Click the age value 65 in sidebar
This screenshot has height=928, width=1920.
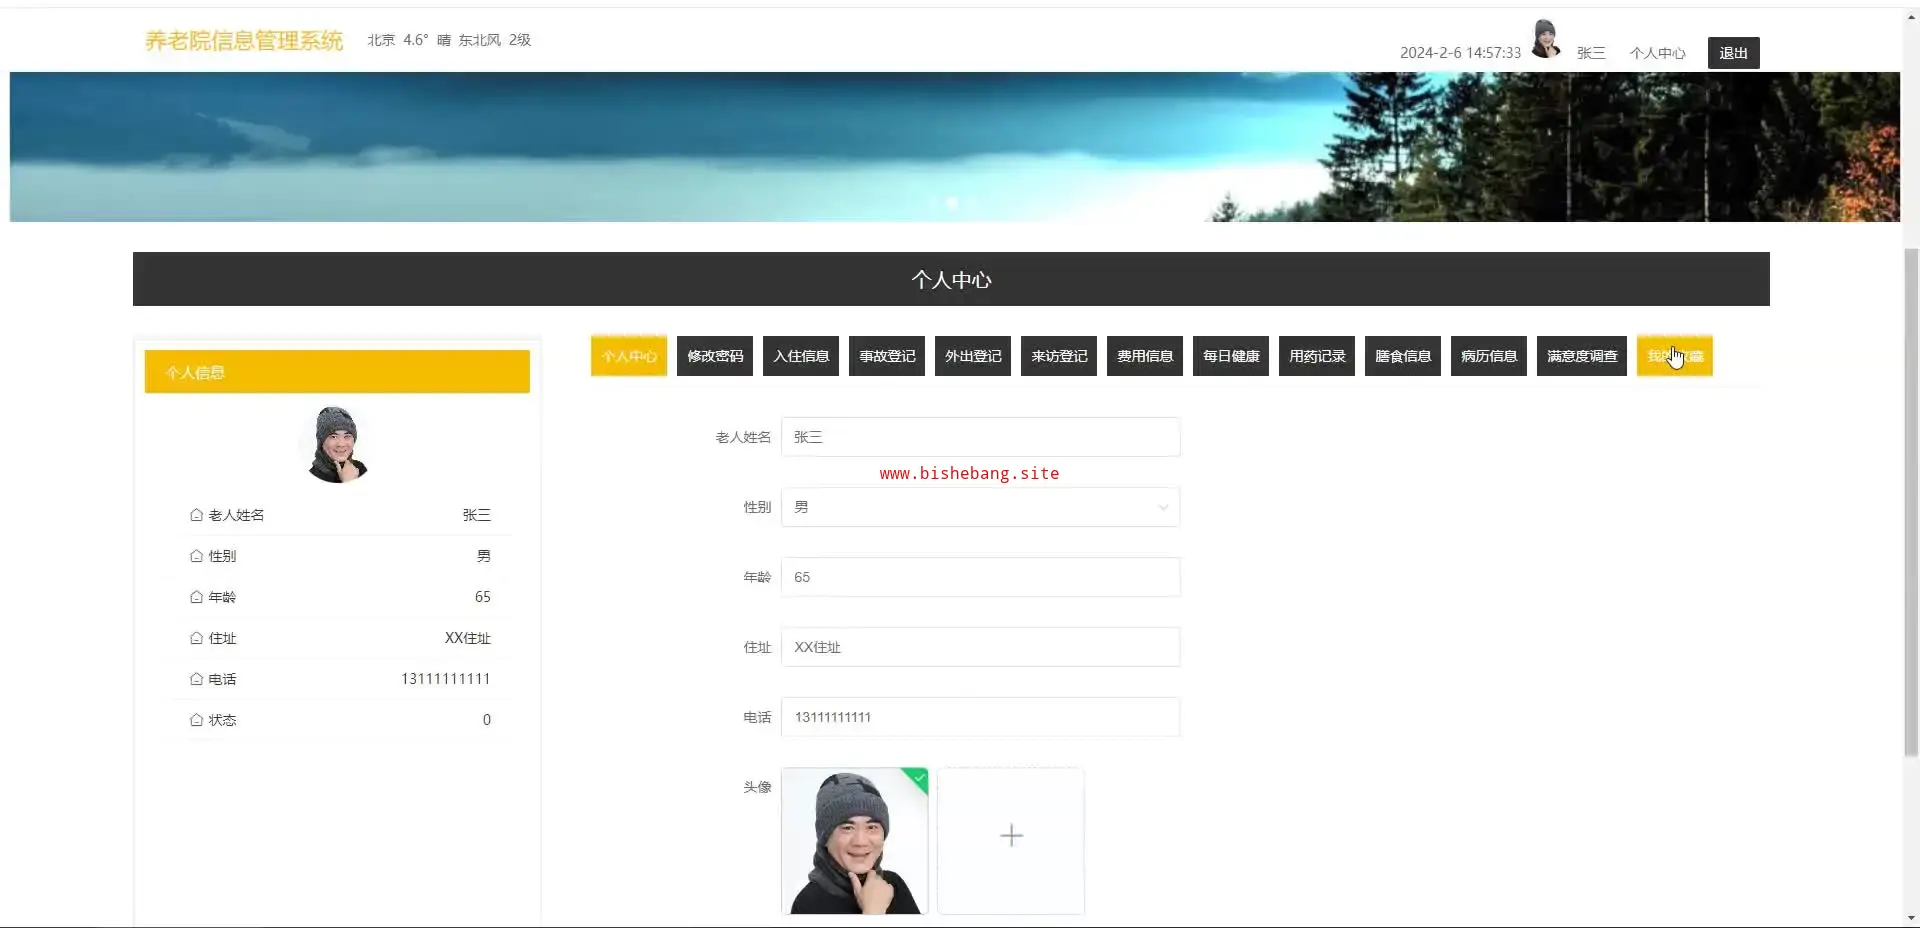(x=483, y=597)
